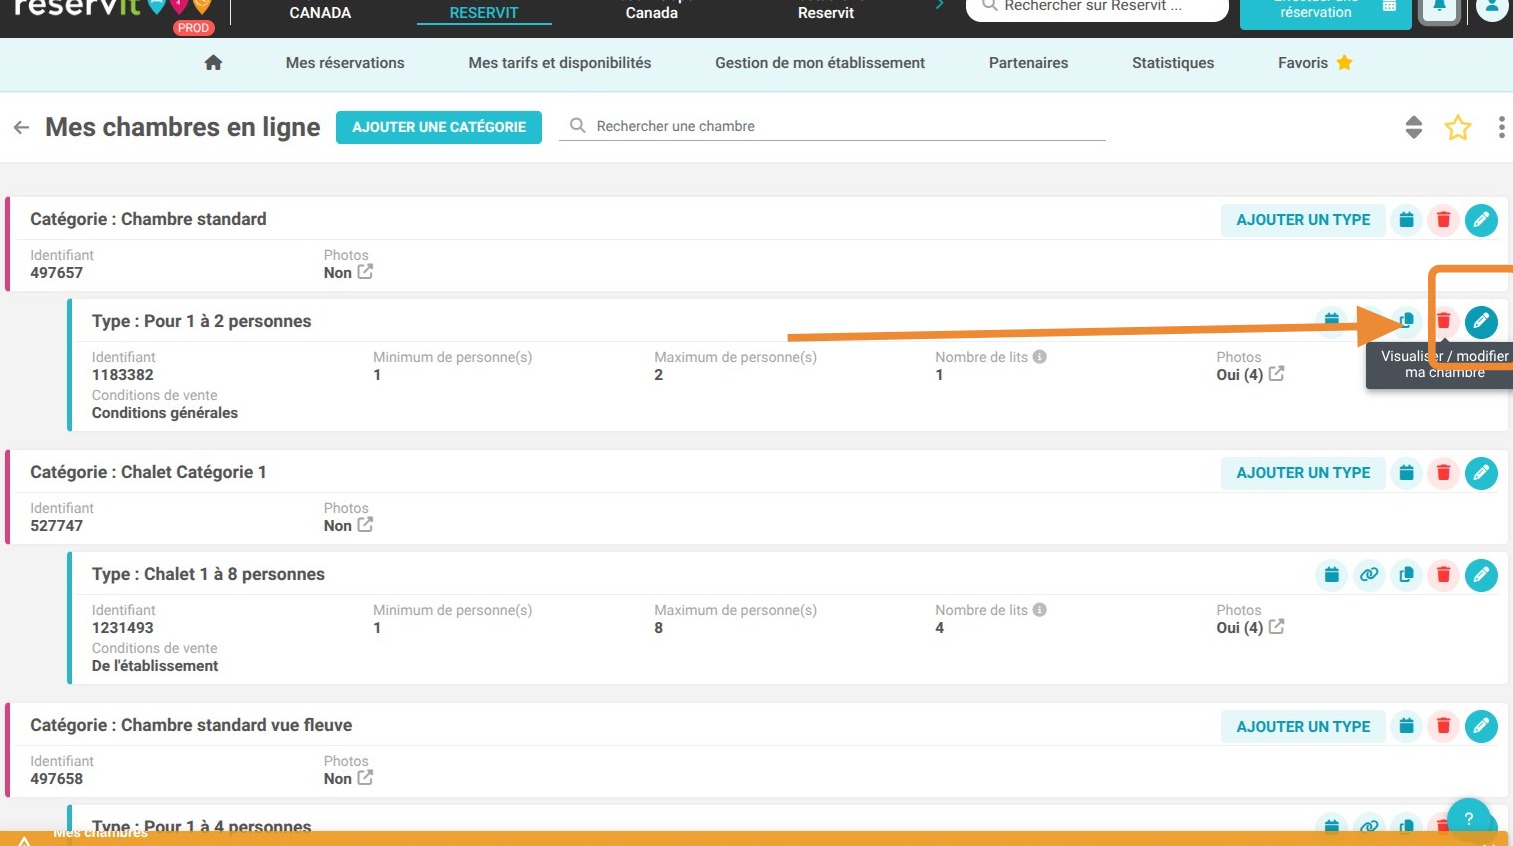Open the three-dot more options menu
This screenshot has width=1513, height=846.
1501,127
